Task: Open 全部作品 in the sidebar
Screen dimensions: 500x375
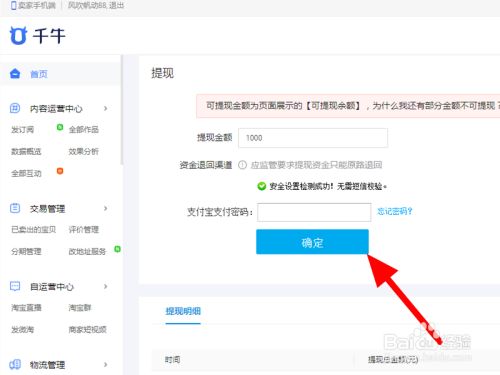Action: [84, 129]
